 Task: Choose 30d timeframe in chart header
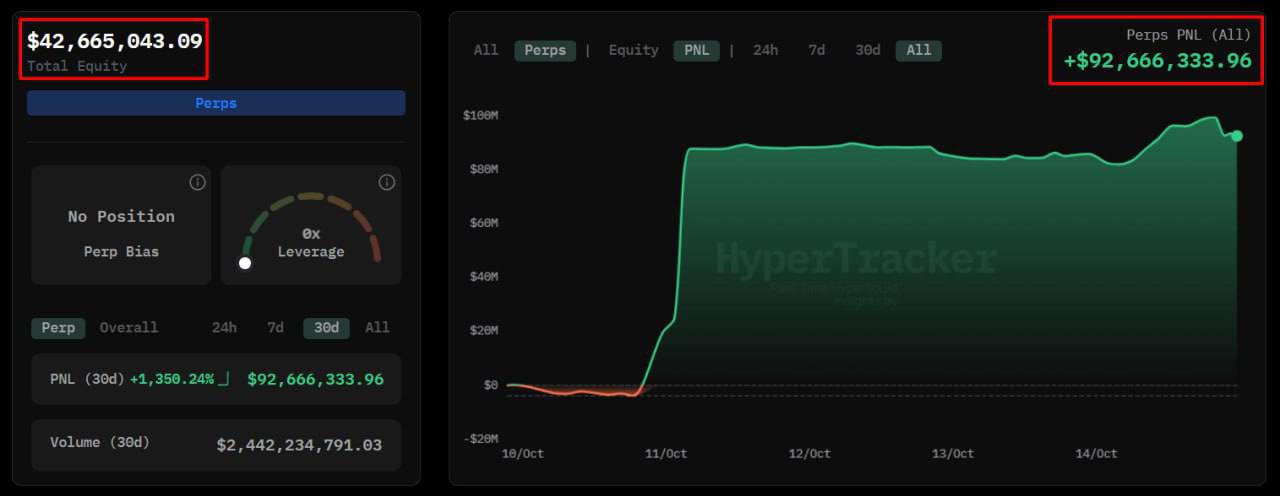867,50
